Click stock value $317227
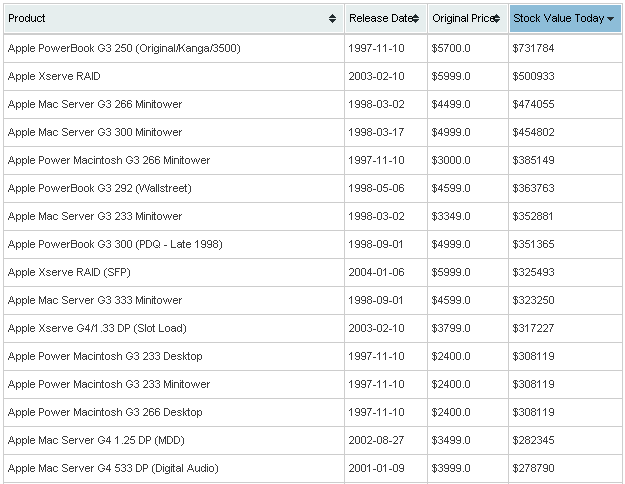The image size is (625, 484). tap(533, 328)
